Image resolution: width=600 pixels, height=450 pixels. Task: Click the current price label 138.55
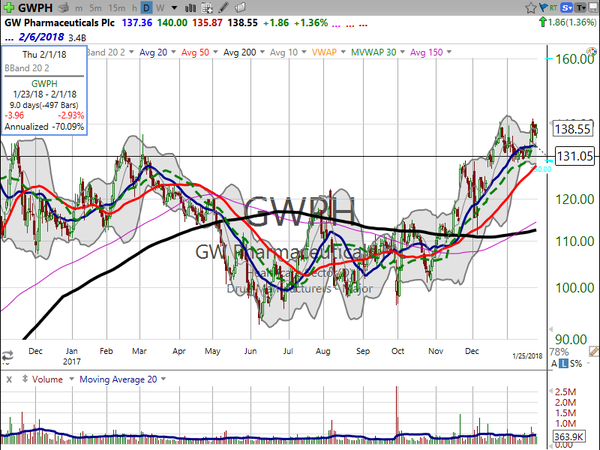[572, 129]
